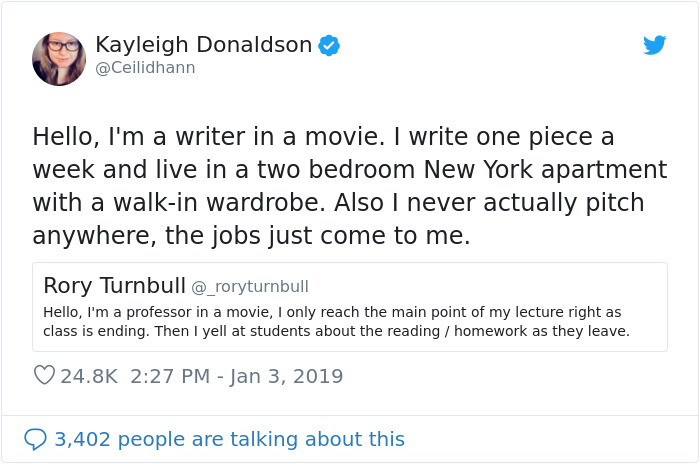Image resolution: width=700 pixels, height=464 pixels.
Task: Click the phrase 'jobs just come to me'
Action: tap(341, 235)
